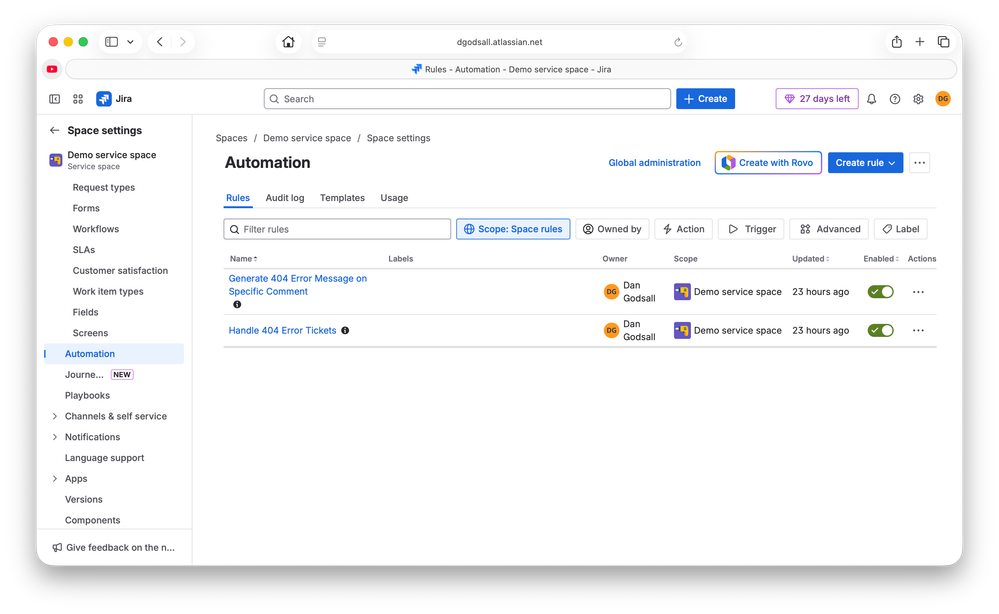Switch to the Templates tab
This screenshot has width=999, height=614.
342,198
